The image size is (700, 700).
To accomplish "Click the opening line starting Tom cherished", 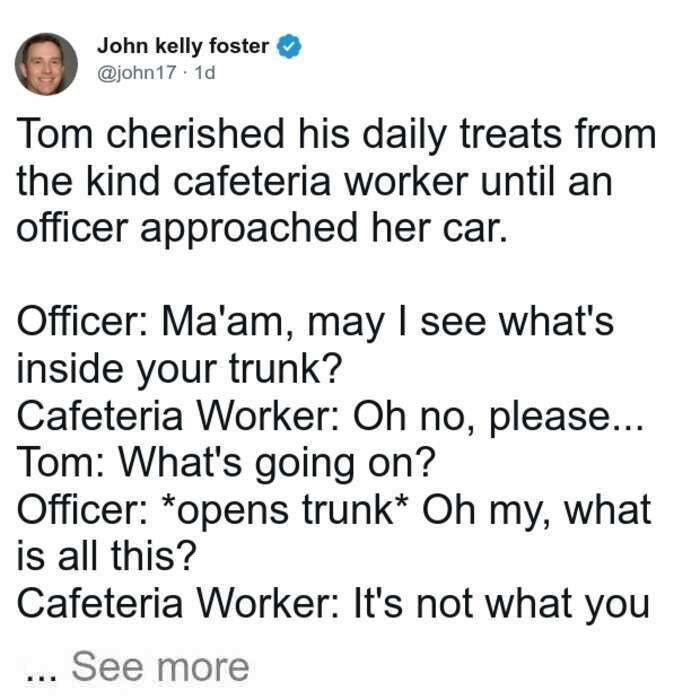I will click(x=337, y=135).
